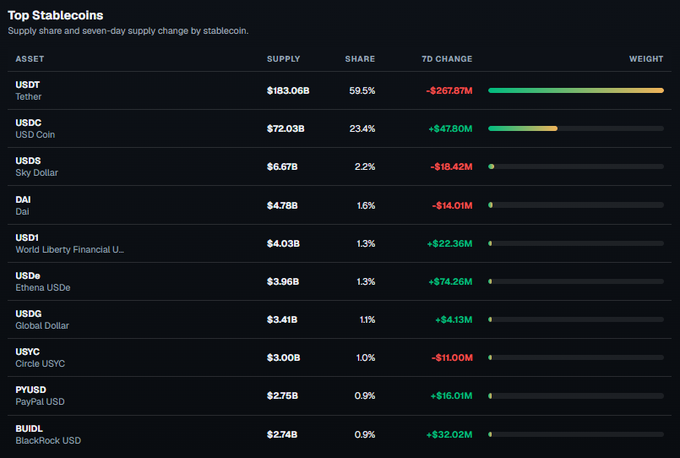Click the 23.4% share value
680x458 pixels.
[362, 129]
